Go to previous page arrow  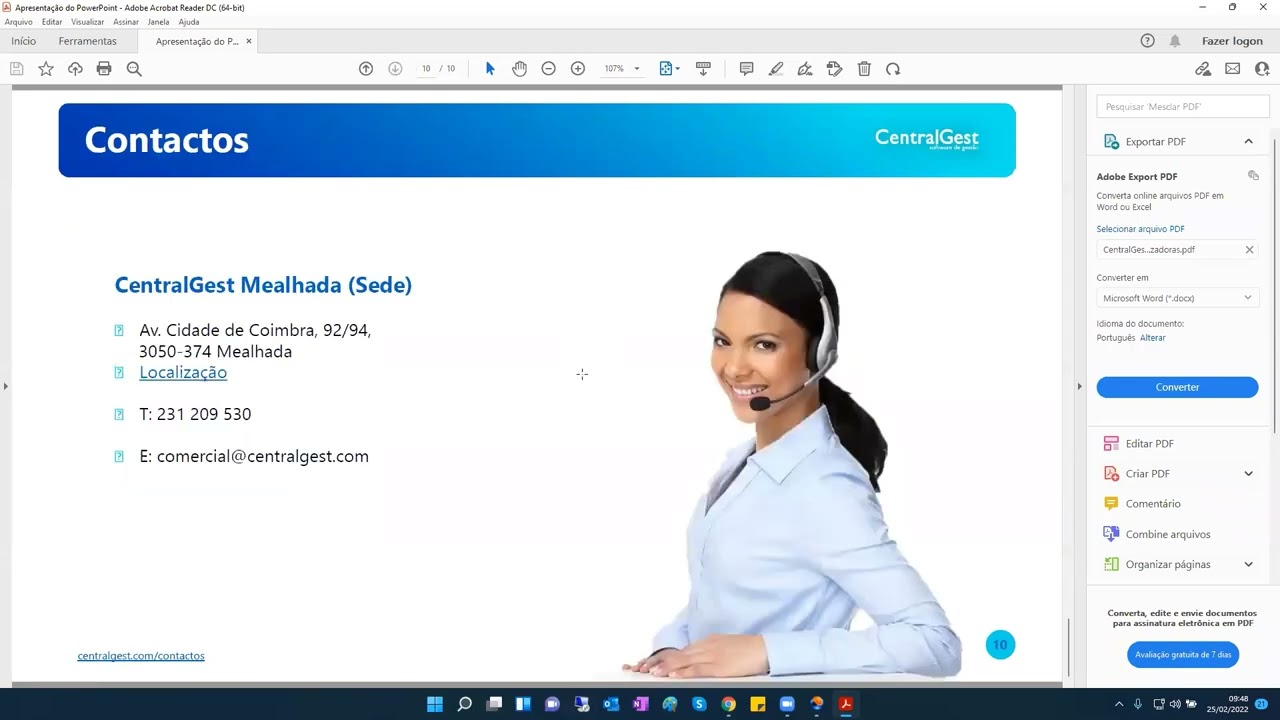[x=366, y=69]
